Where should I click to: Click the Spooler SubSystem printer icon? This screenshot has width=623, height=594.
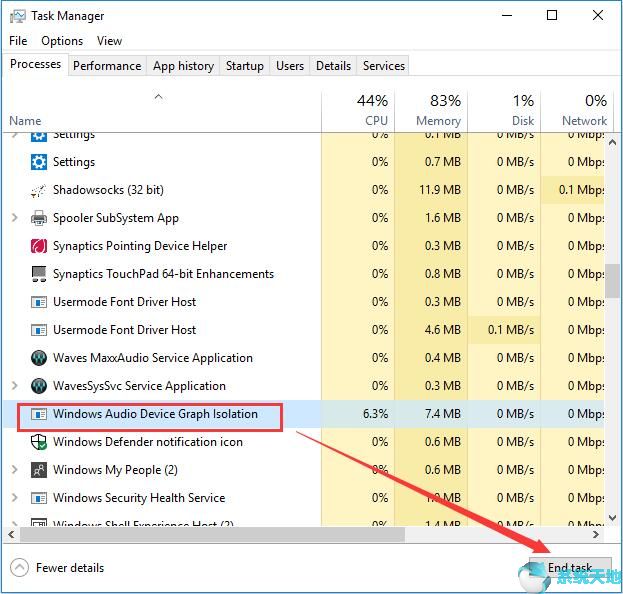[39, 218]
